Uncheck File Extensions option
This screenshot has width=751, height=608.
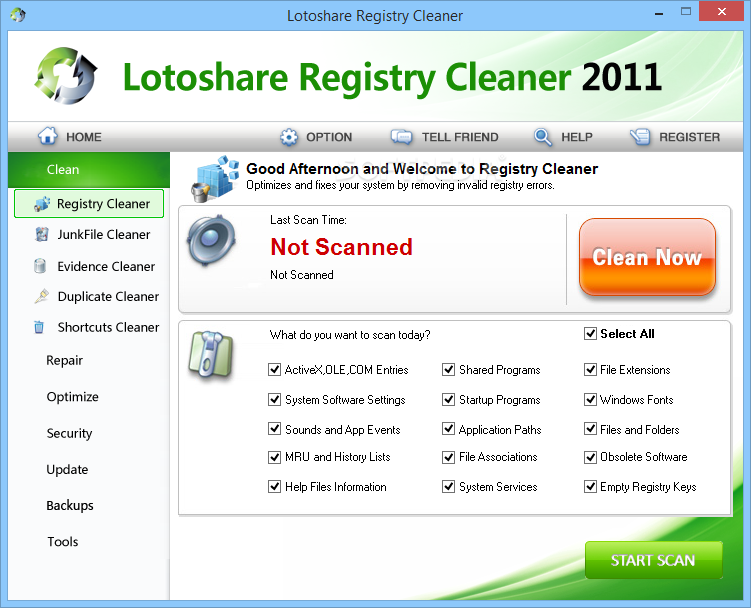click(x=590, y=369)
